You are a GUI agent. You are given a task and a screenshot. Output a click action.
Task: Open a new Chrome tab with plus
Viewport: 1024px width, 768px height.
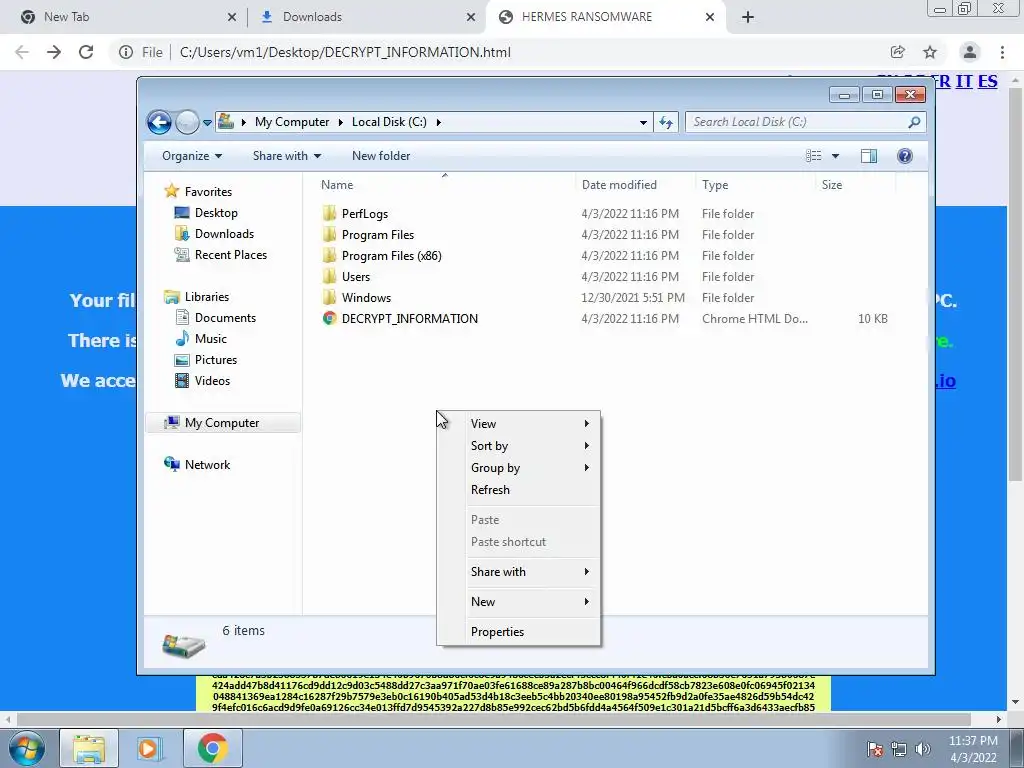(x=748, y=17)
